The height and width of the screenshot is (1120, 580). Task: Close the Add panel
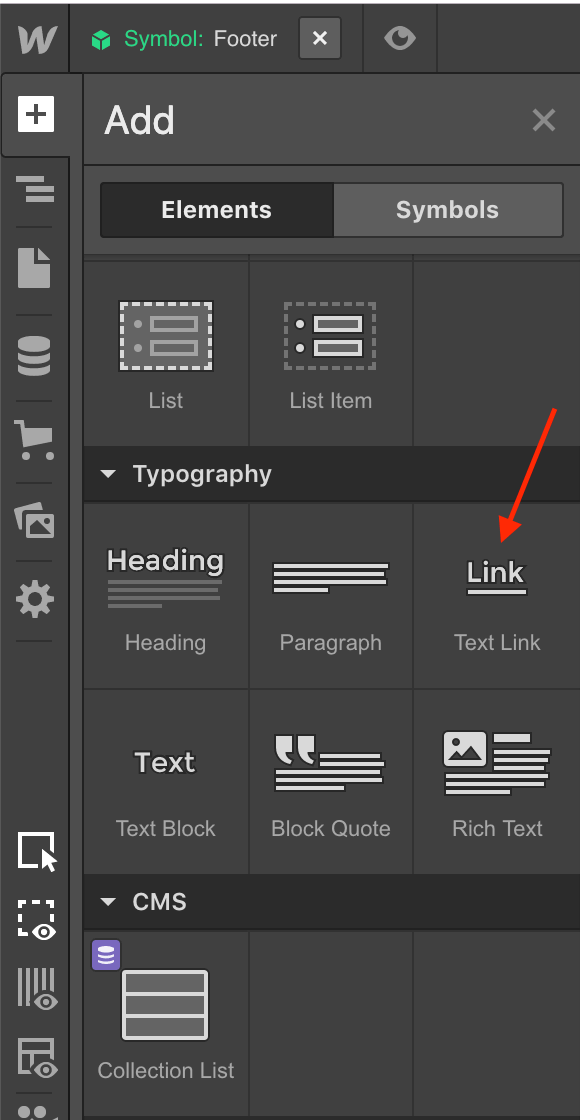pos(544,120)
